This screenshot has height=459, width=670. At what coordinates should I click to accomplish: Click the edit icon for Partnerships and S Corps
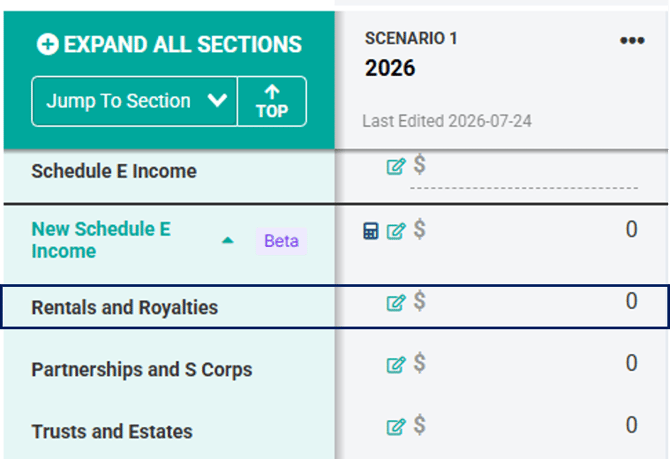(x=396, y=365)
